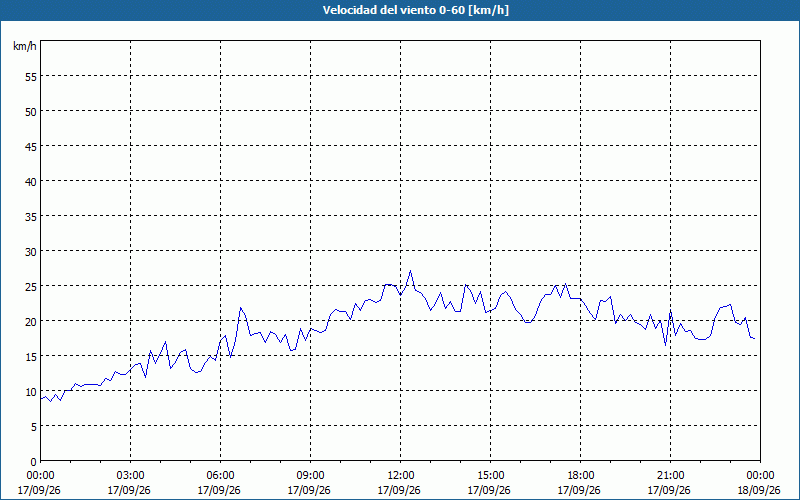Screen dimensions: 800x500
Task: Click the 06:00 time label
Action: click(x=220, y=476)
